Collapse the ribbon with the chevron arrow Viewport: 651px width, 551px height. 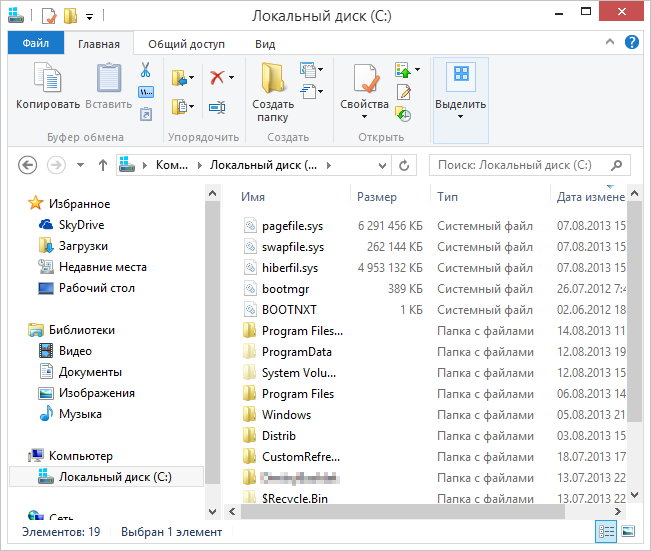[x=612, y=43]
